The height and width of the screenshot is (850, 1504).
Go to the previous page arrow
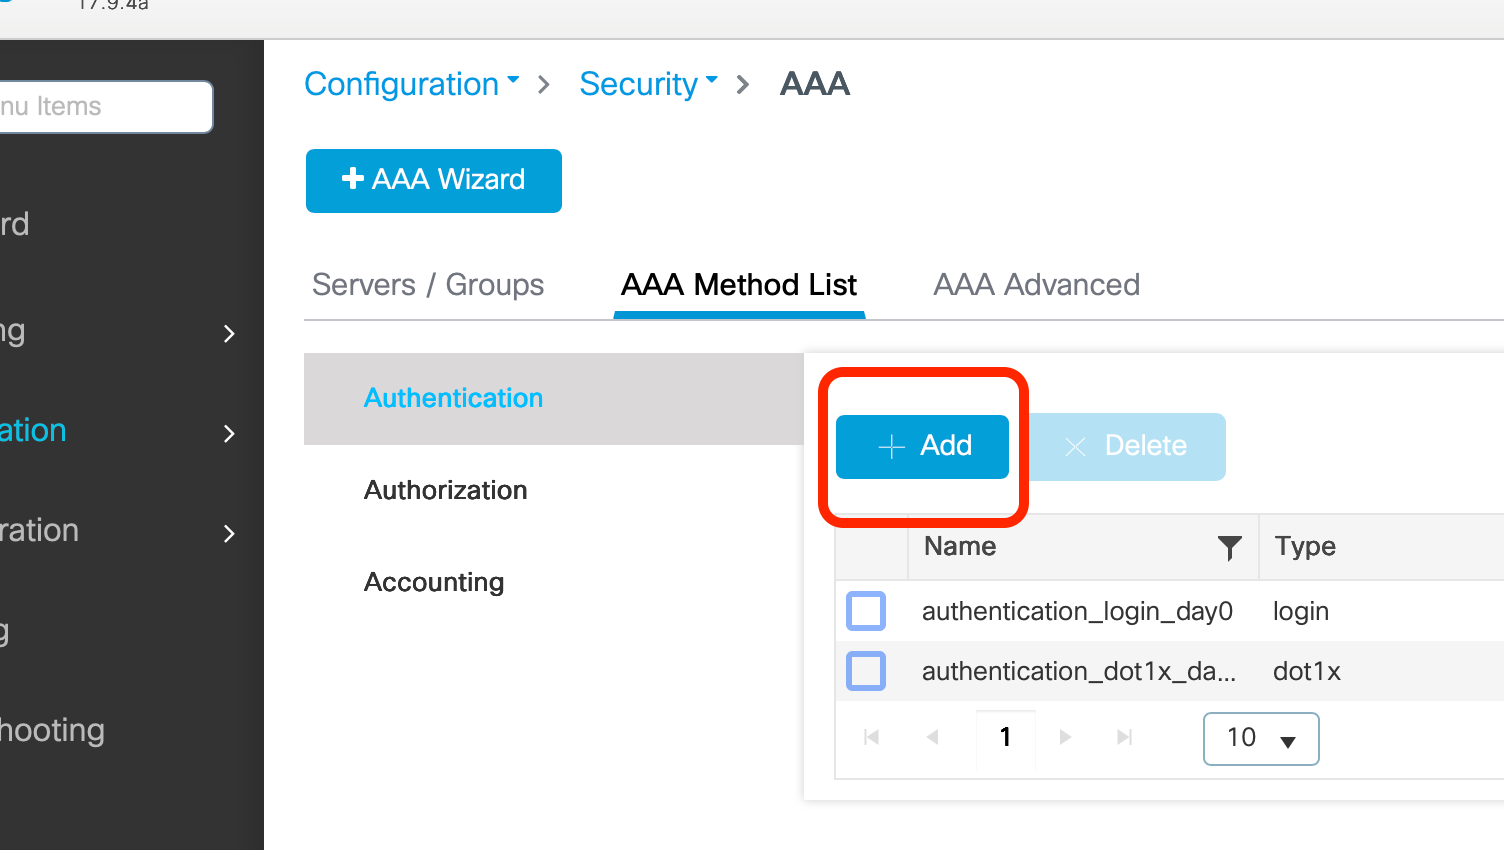(932, 737)
